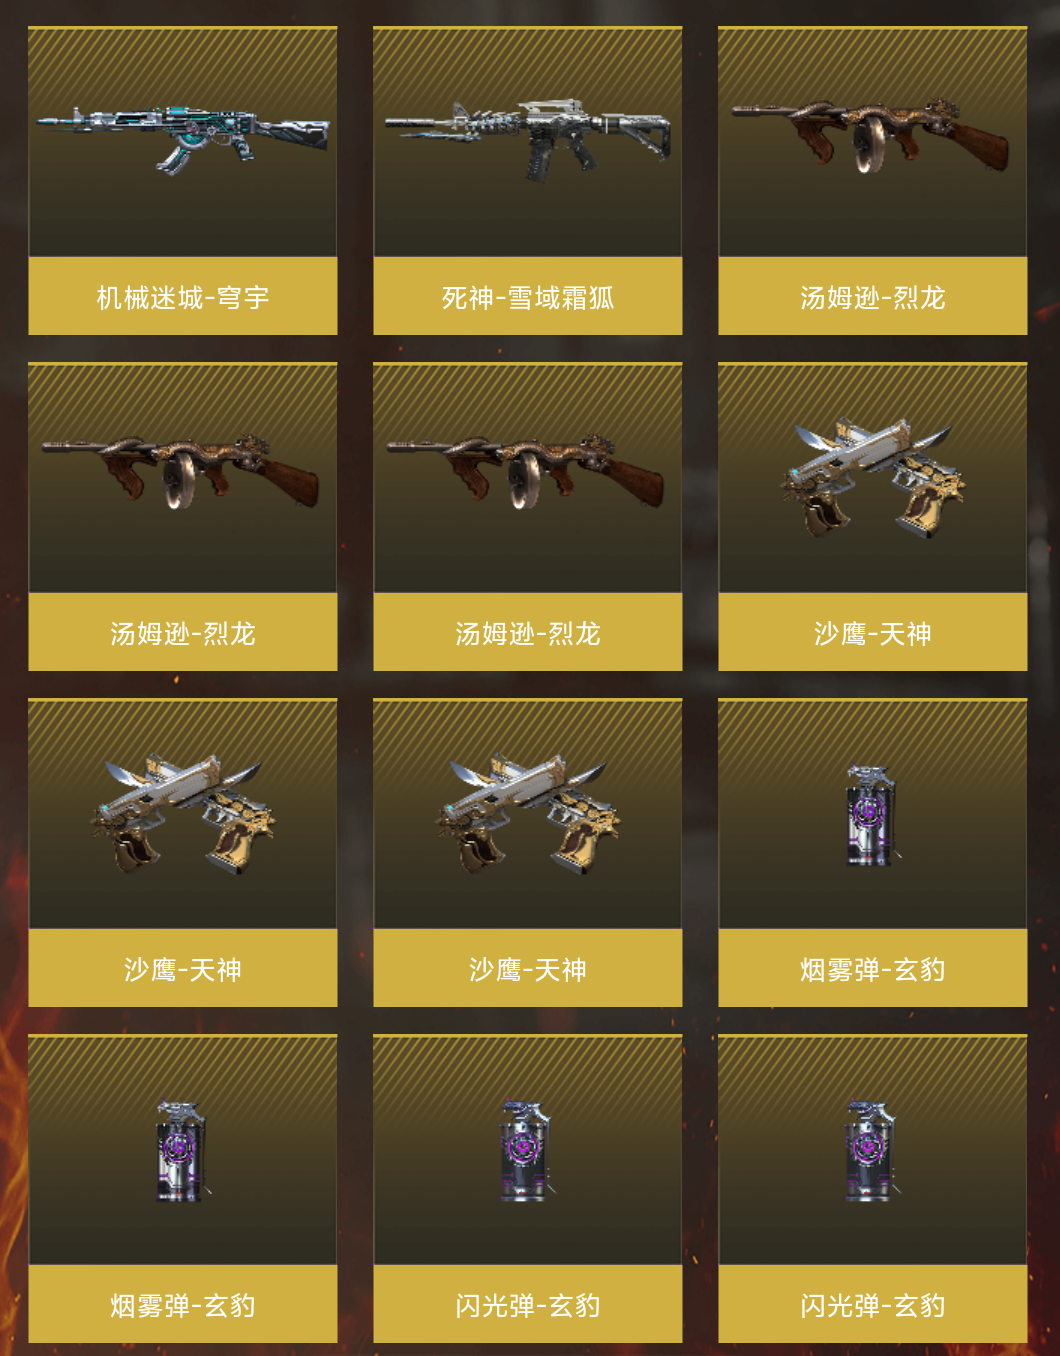The height and width of the screenshot is (1356, 1060).
Task: Choose 汤姆逊-烈龙 gun directly below 死神-雪域霜狐 card
Action: [x=526, y=471]
